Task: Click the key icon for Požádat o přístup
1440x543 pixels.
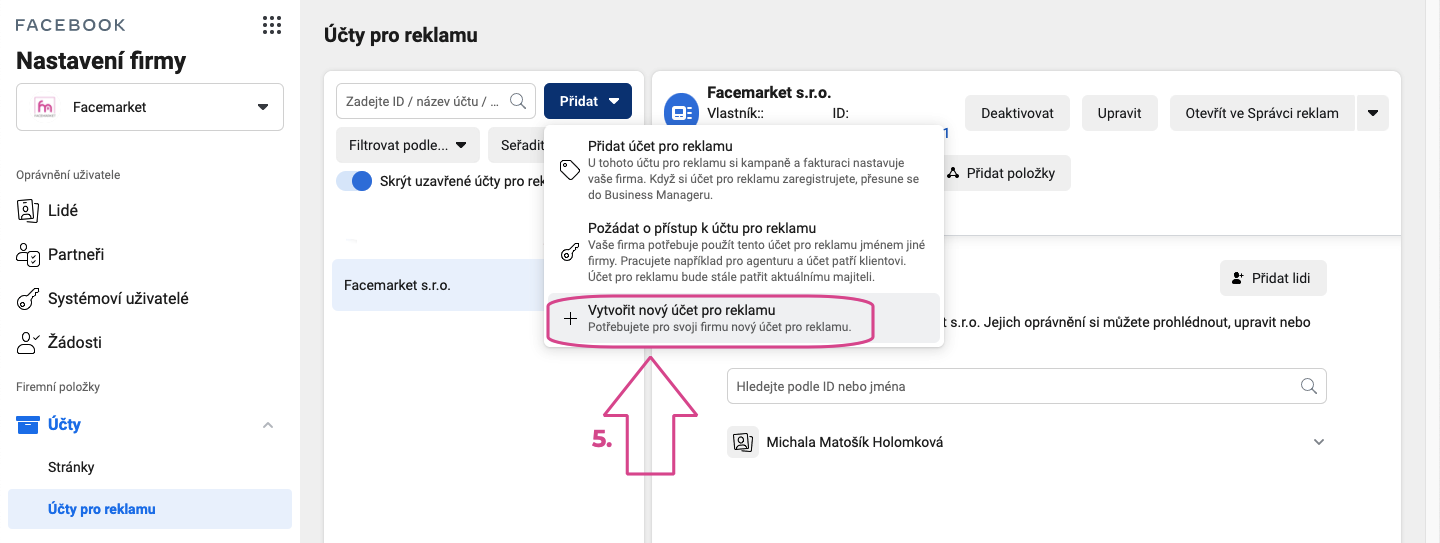Action: point(570,252)
